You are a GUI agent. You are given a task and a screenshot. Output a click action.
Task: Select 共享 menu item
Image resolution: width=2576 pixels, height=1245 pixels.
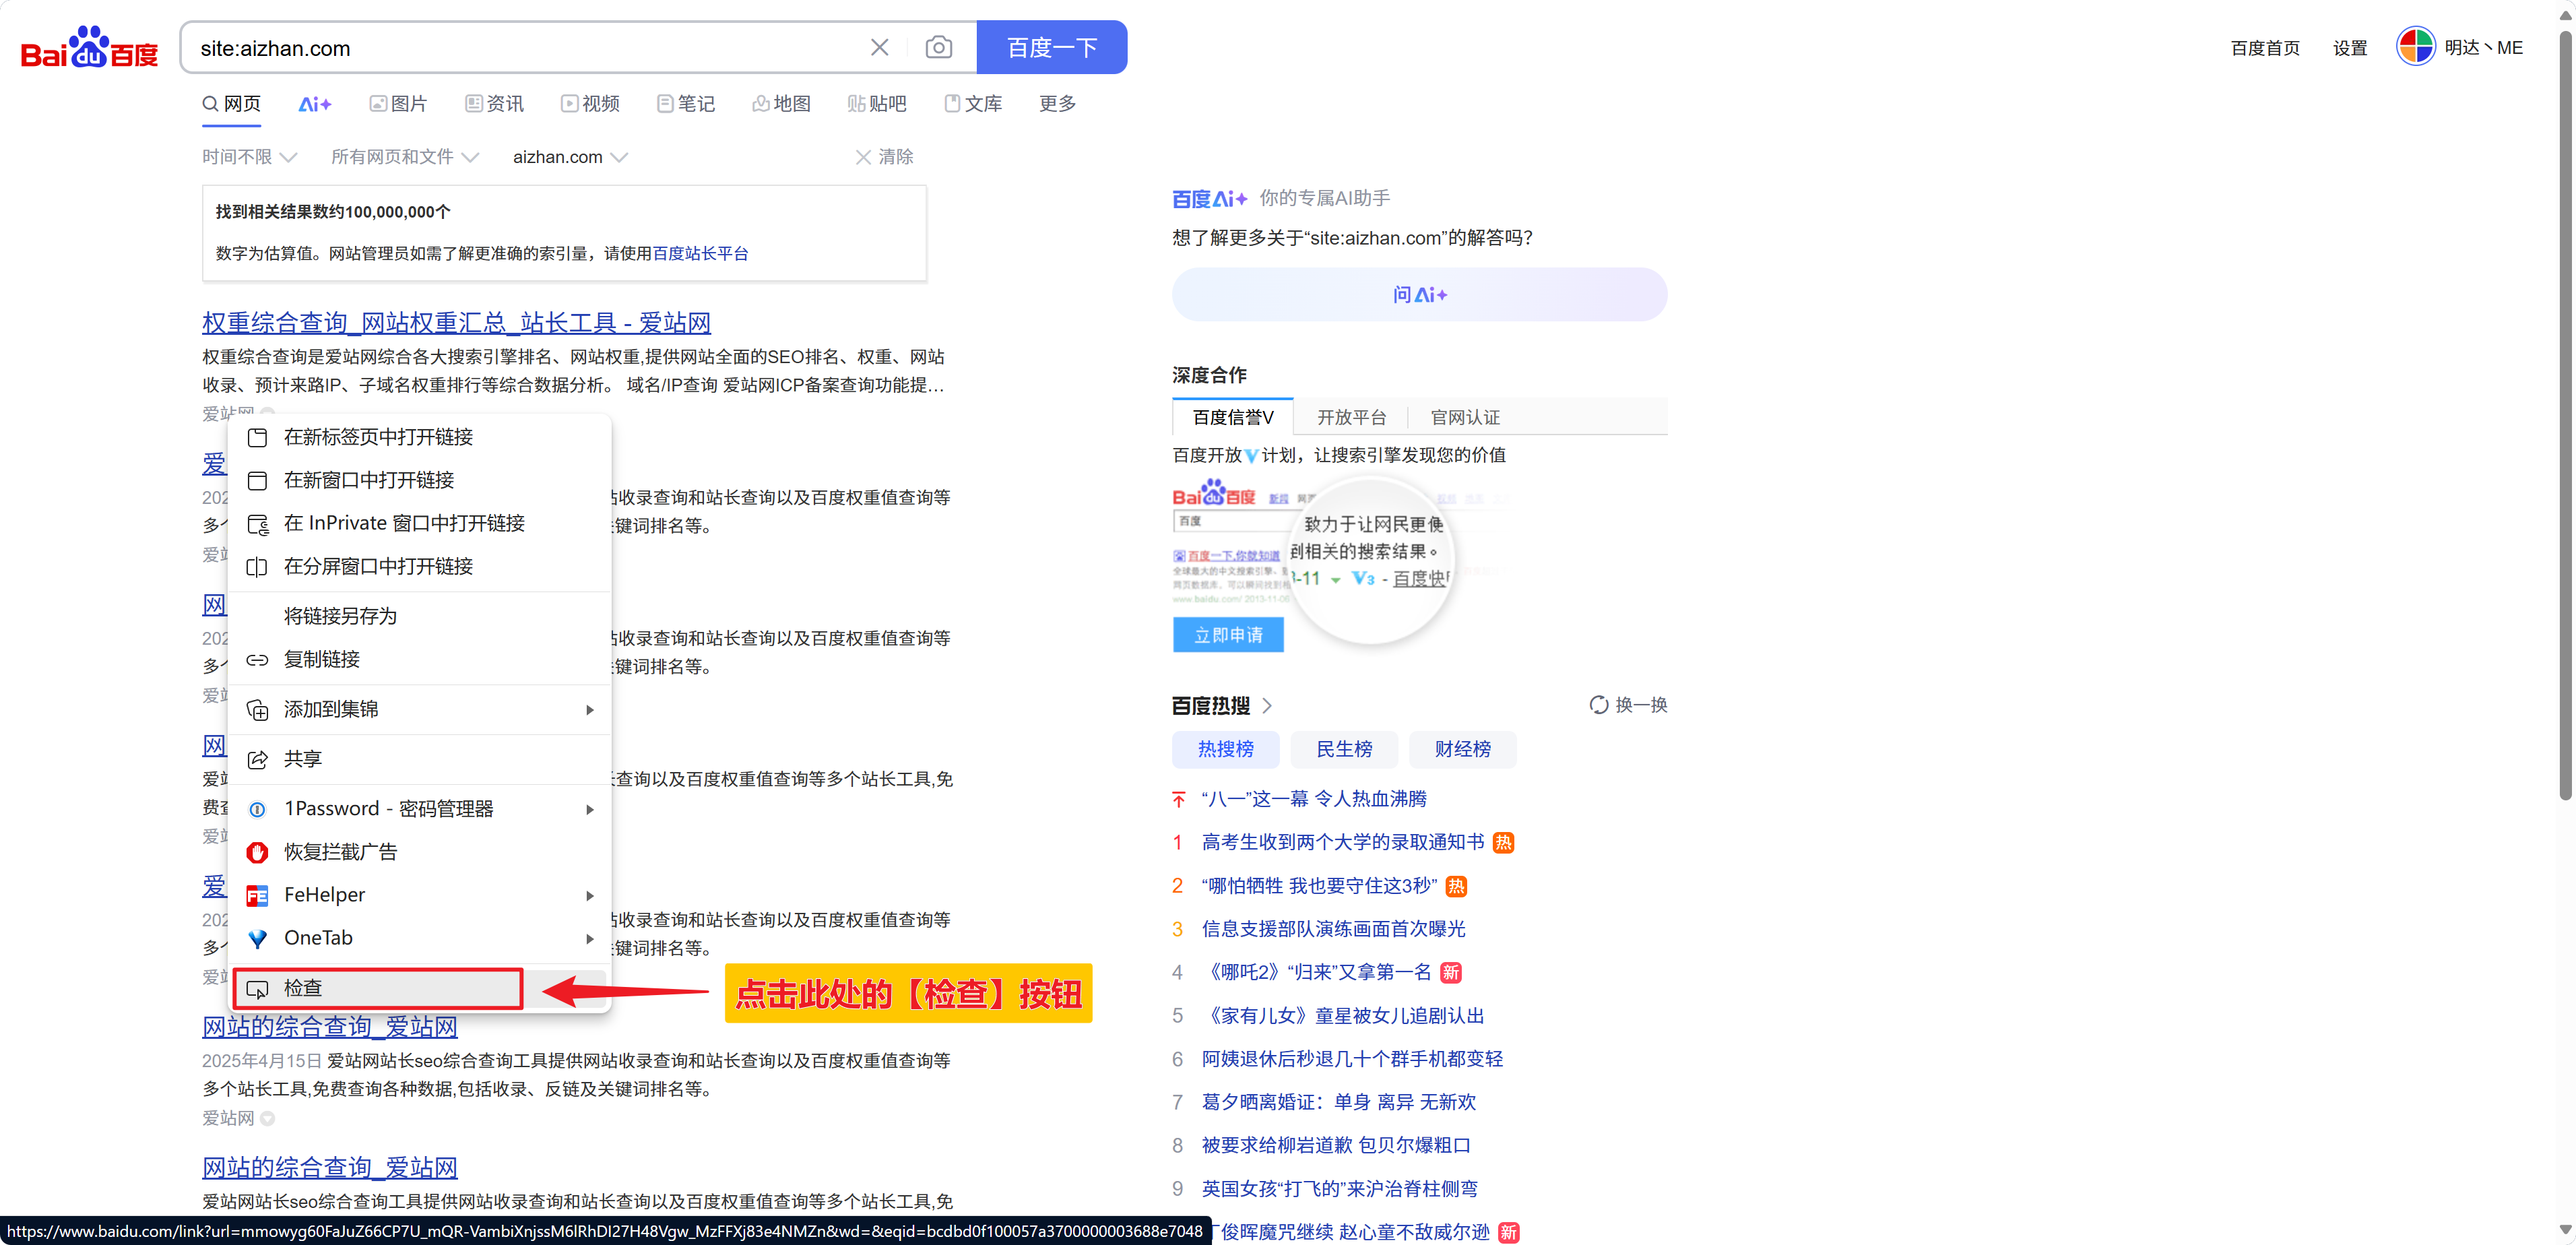(x=419, y=759)
